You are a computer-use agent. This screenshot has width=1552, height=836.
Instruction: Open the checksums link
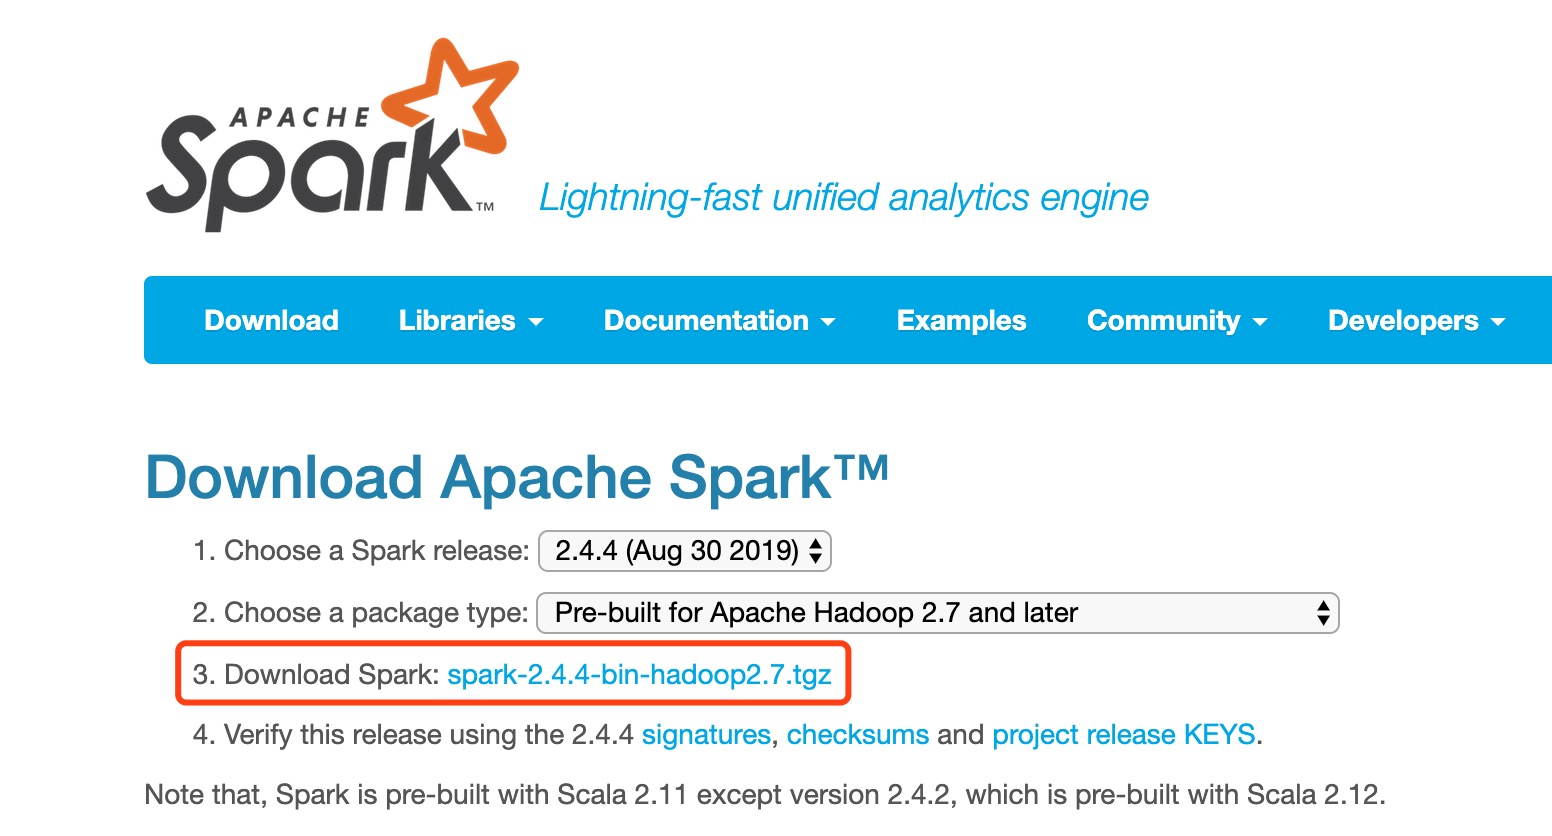pos(858,735)
